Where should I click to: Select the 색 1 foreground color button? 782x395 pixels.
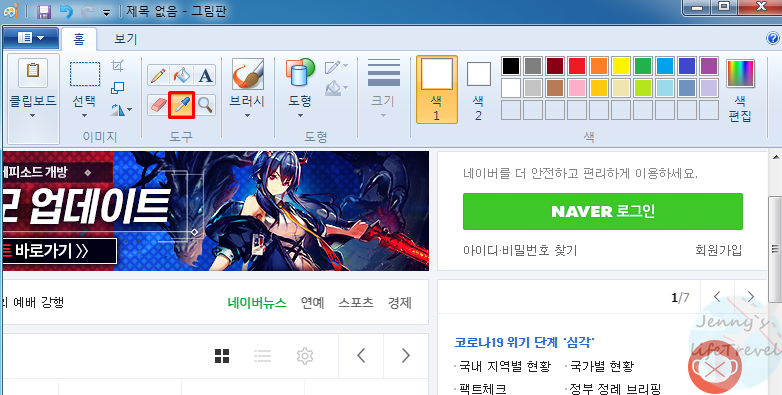[437, 90]
